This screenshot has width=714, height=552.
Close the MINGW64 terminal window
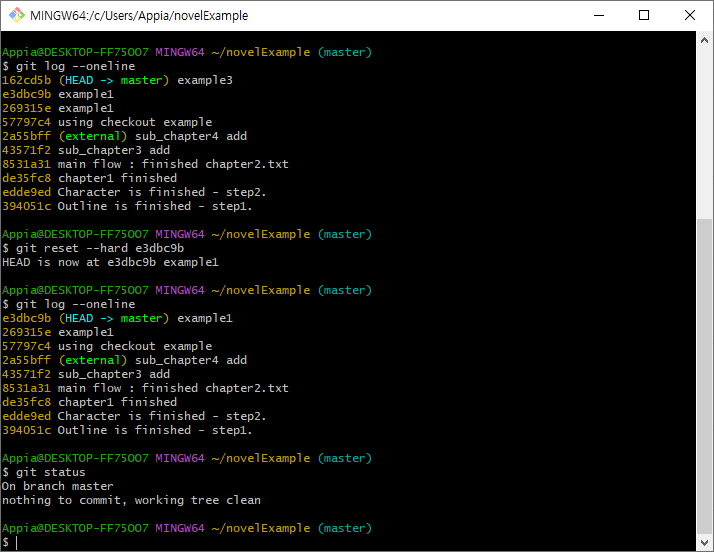(x=690, y=15)
